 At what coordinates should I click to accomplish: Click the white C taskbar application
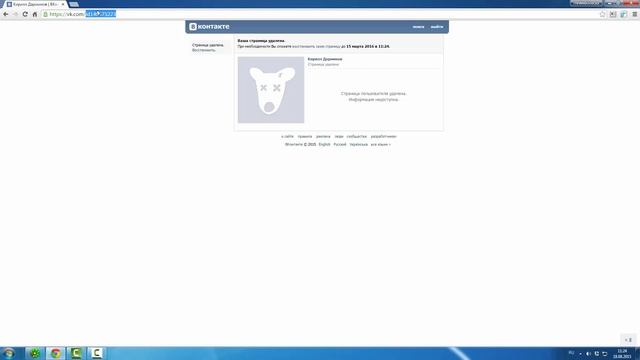pos(96,353)
